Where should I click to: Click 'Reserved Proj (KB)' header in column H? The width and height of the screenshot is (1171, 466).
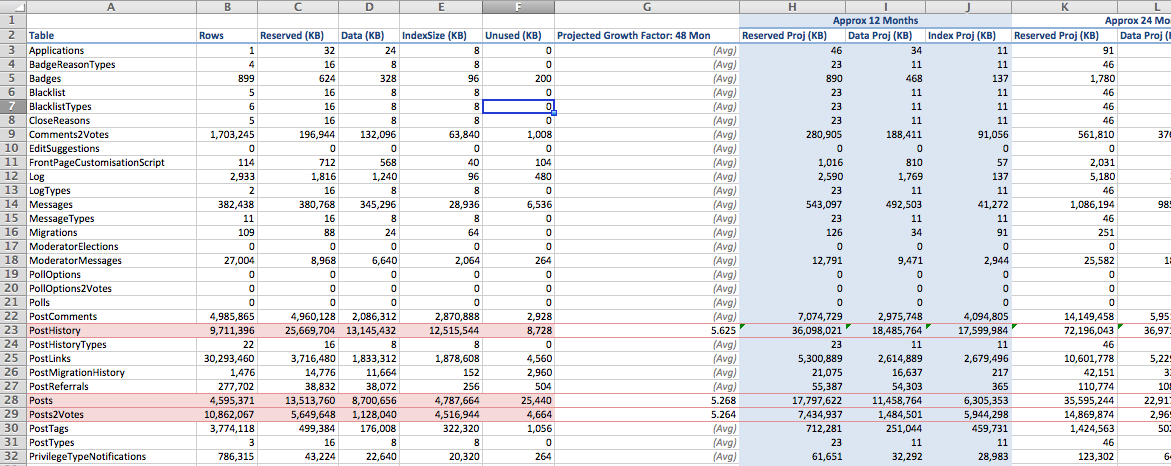[x=792, y=35]
